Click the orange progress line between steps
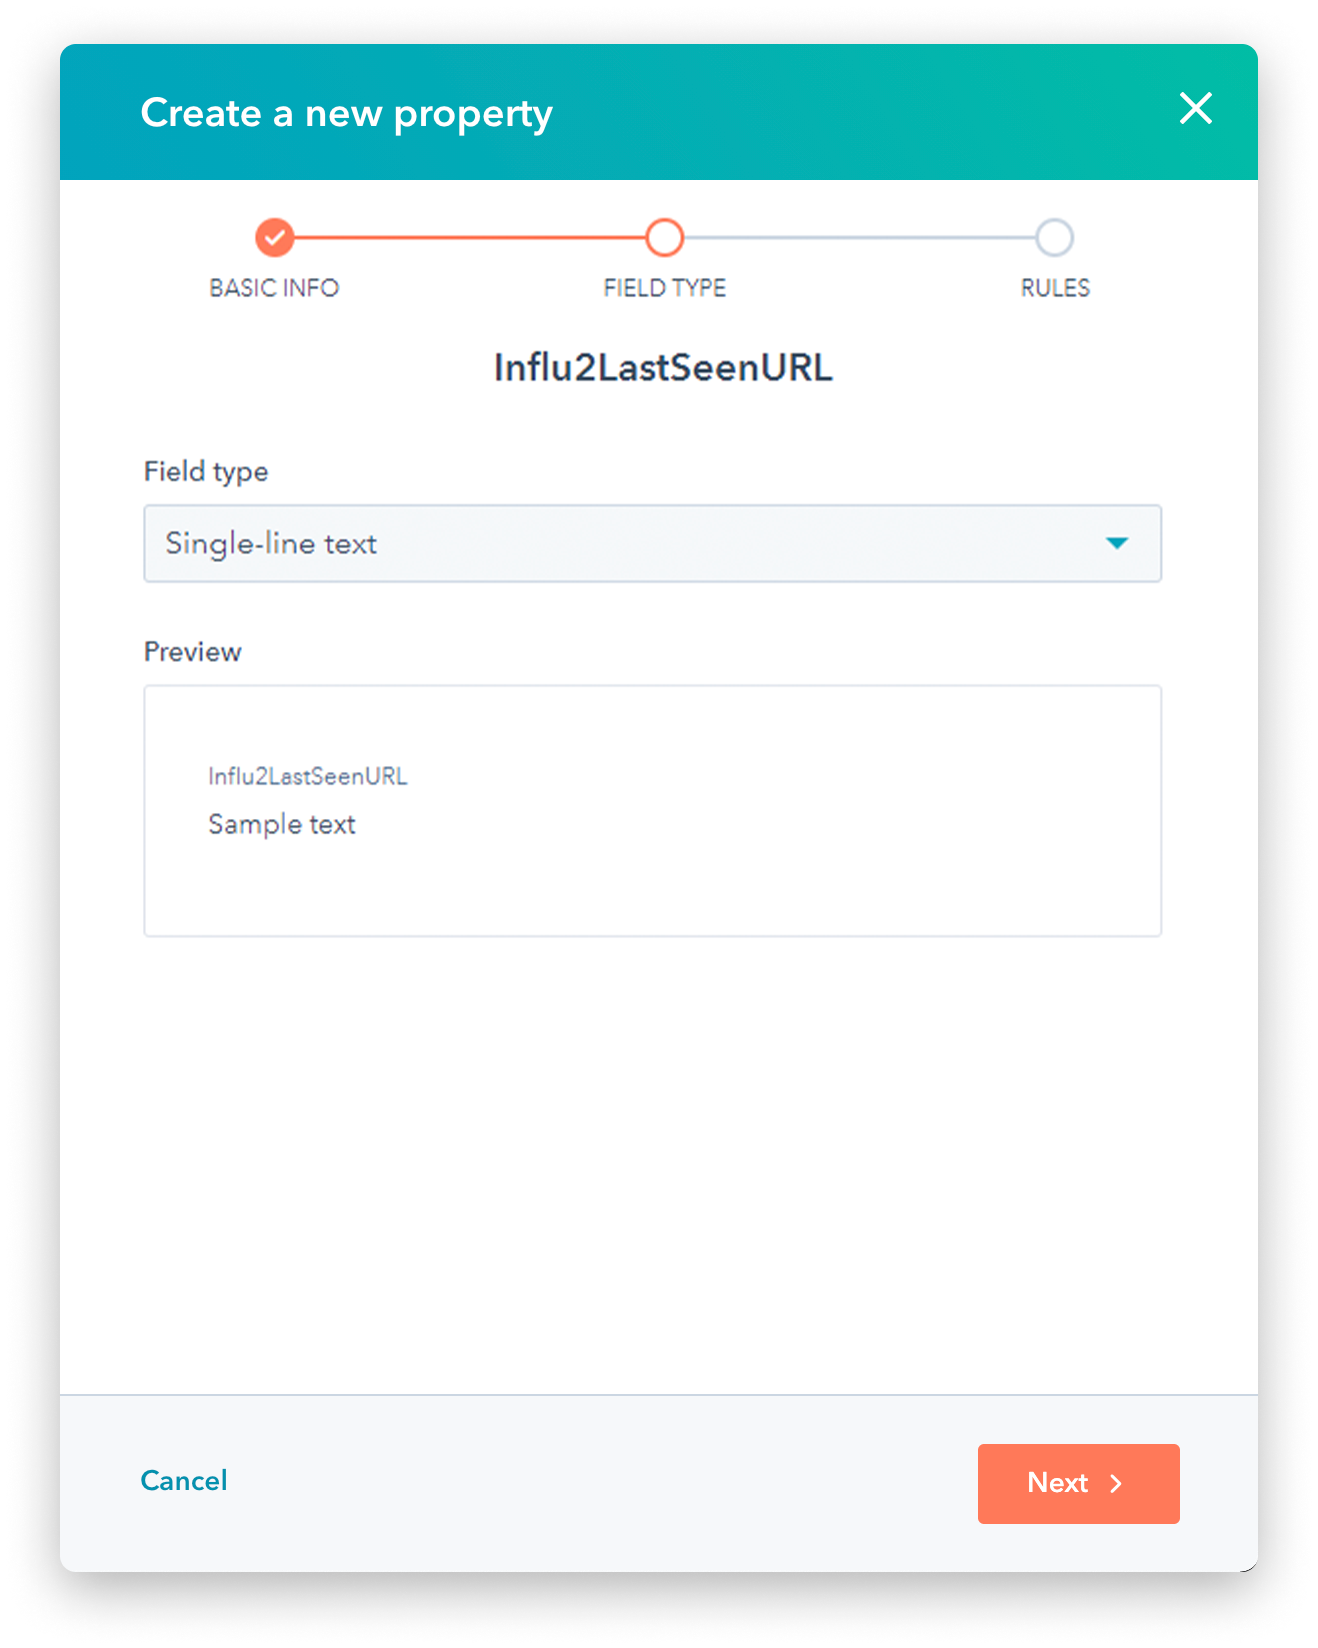The width and height of the screenshot is (1318, 1648). tap(469, 238)
